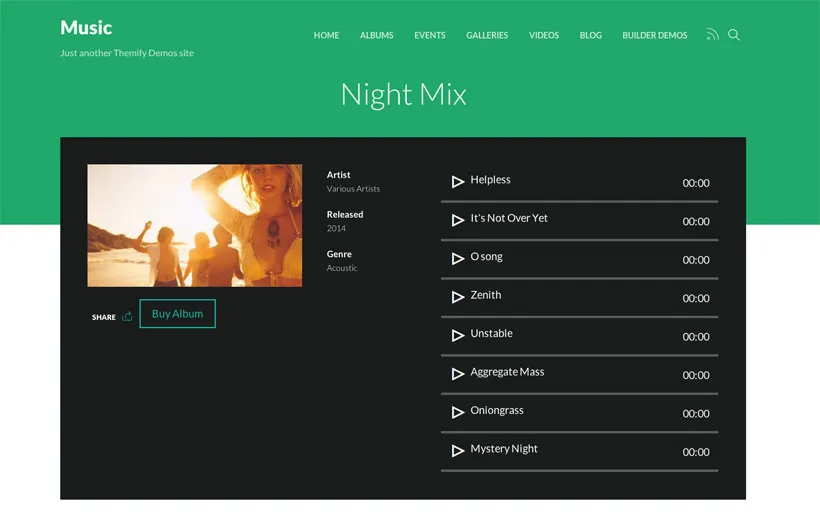This screenshot has height=531, width=820.
Task: Play the Oniongrass track
Action: click(458, 412)
